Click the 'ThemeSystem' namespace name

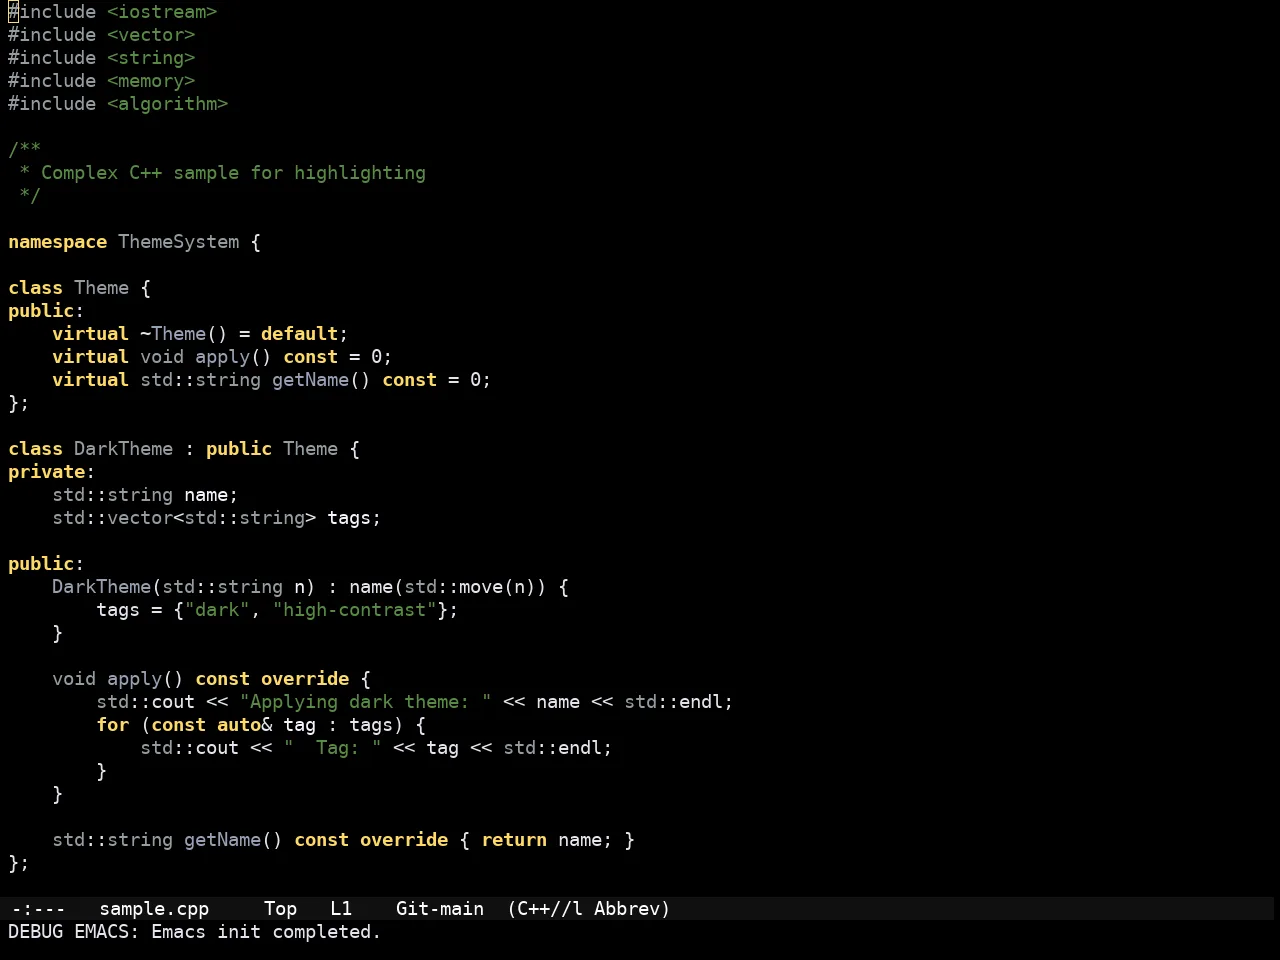pyautogui.click(x=179, y=242)
